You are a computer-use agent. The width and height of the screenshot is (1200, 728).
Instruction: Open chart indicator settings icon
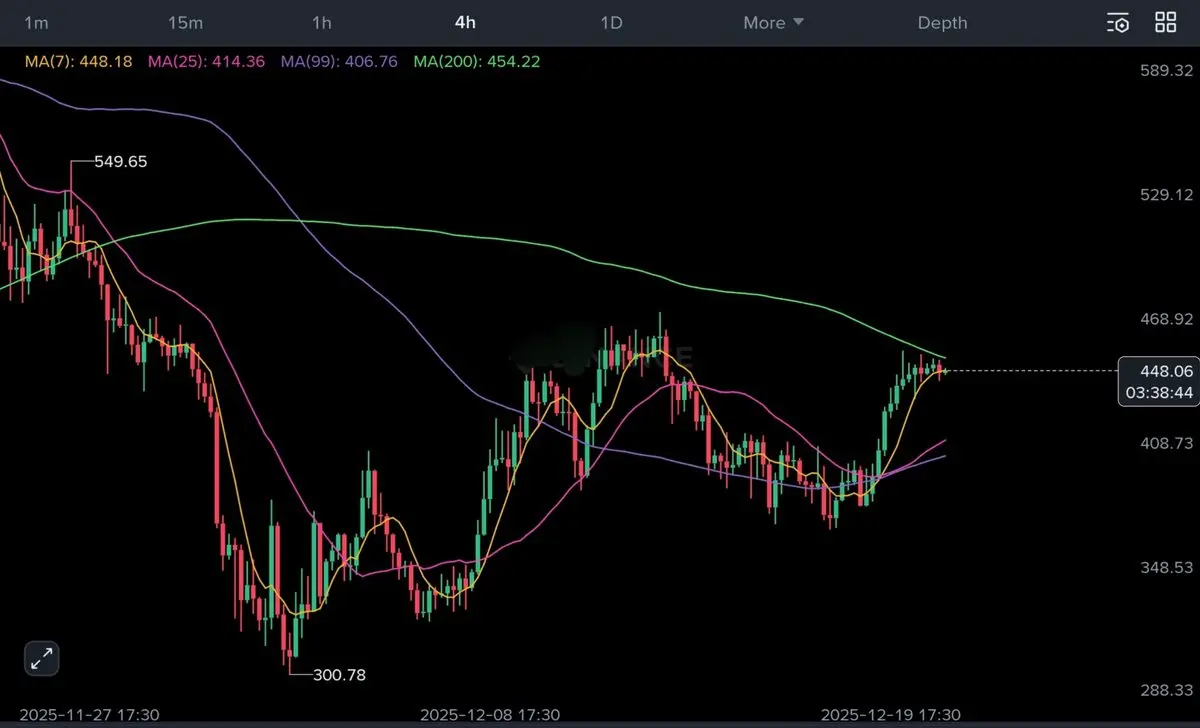click(x=1118, y=22)
